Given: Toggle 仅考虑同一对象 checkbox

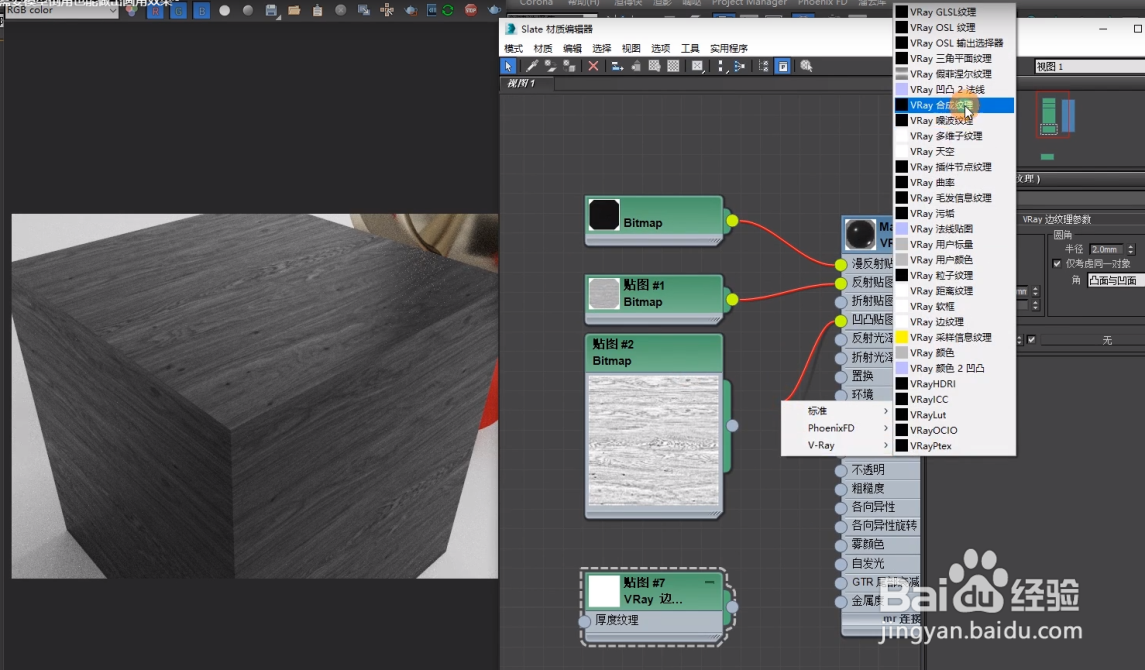Looking at the screenshot, I should (x=1057, y=263).
